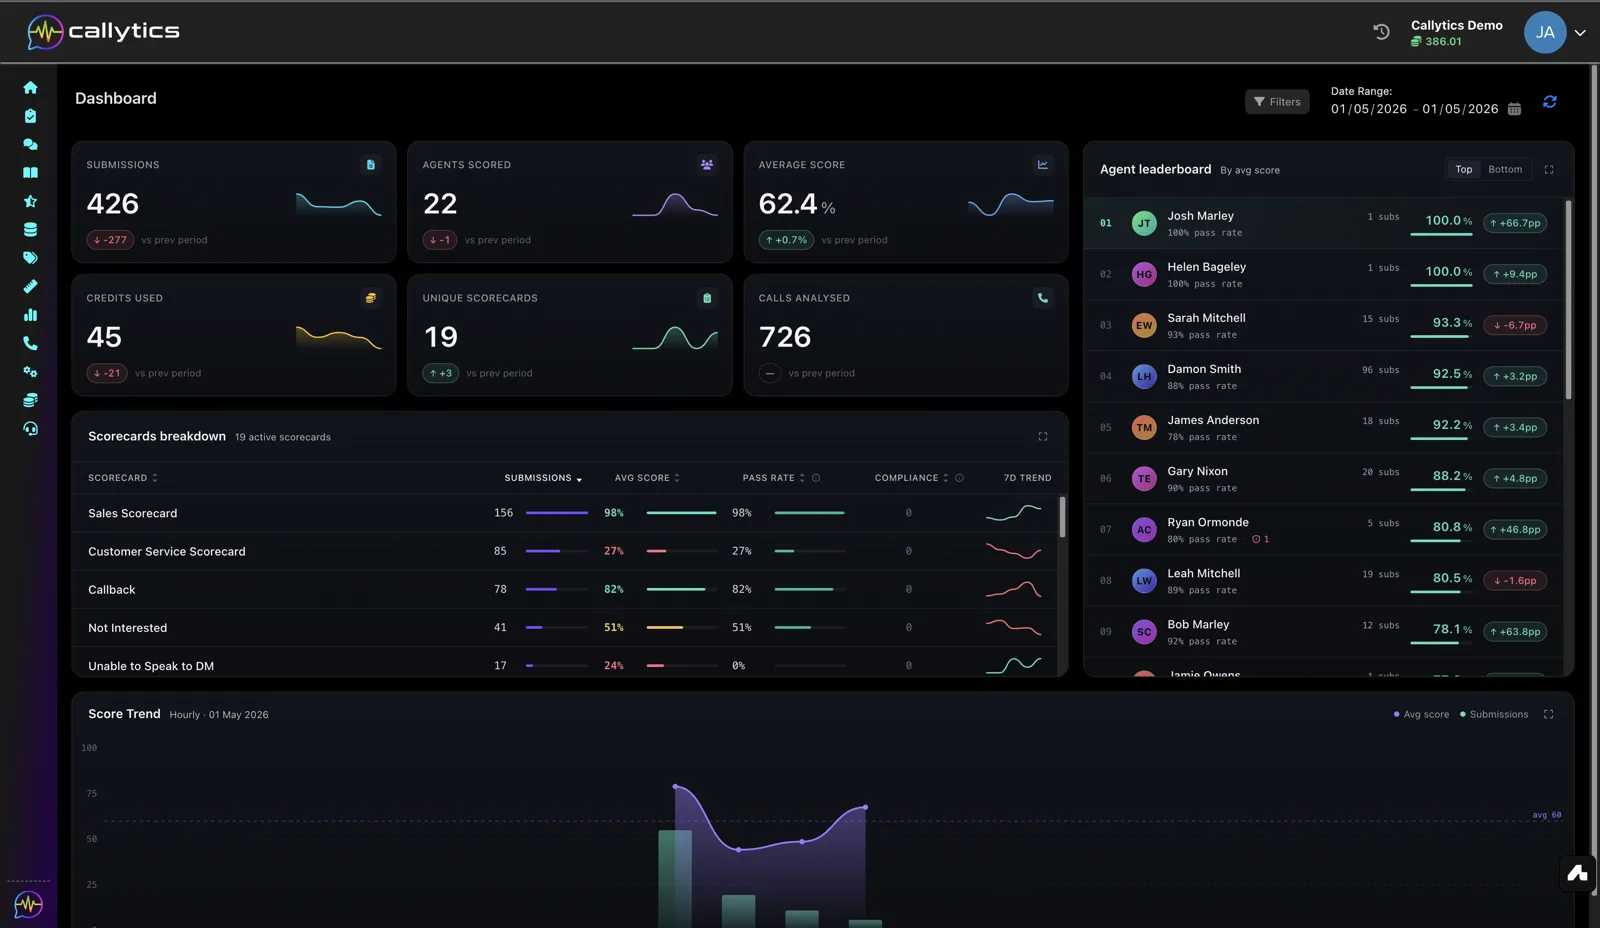Viewport: 1600px width, 928px height.
Task: Open the headset support sidebar icon
Action: [30, 429]
